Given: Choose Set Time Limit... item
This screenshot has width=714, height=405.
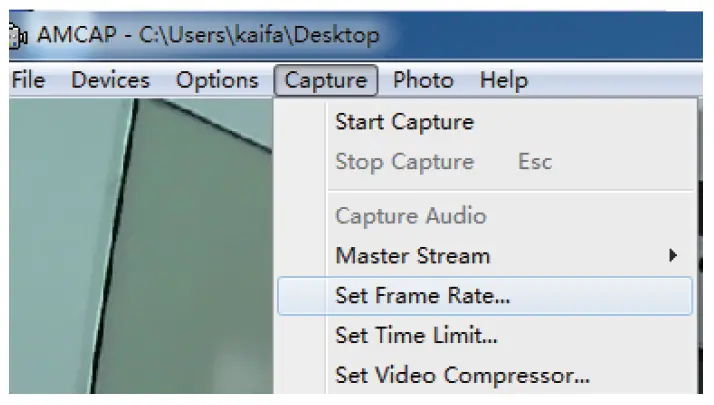Looking at the screenshot, I should click(416, 336).
